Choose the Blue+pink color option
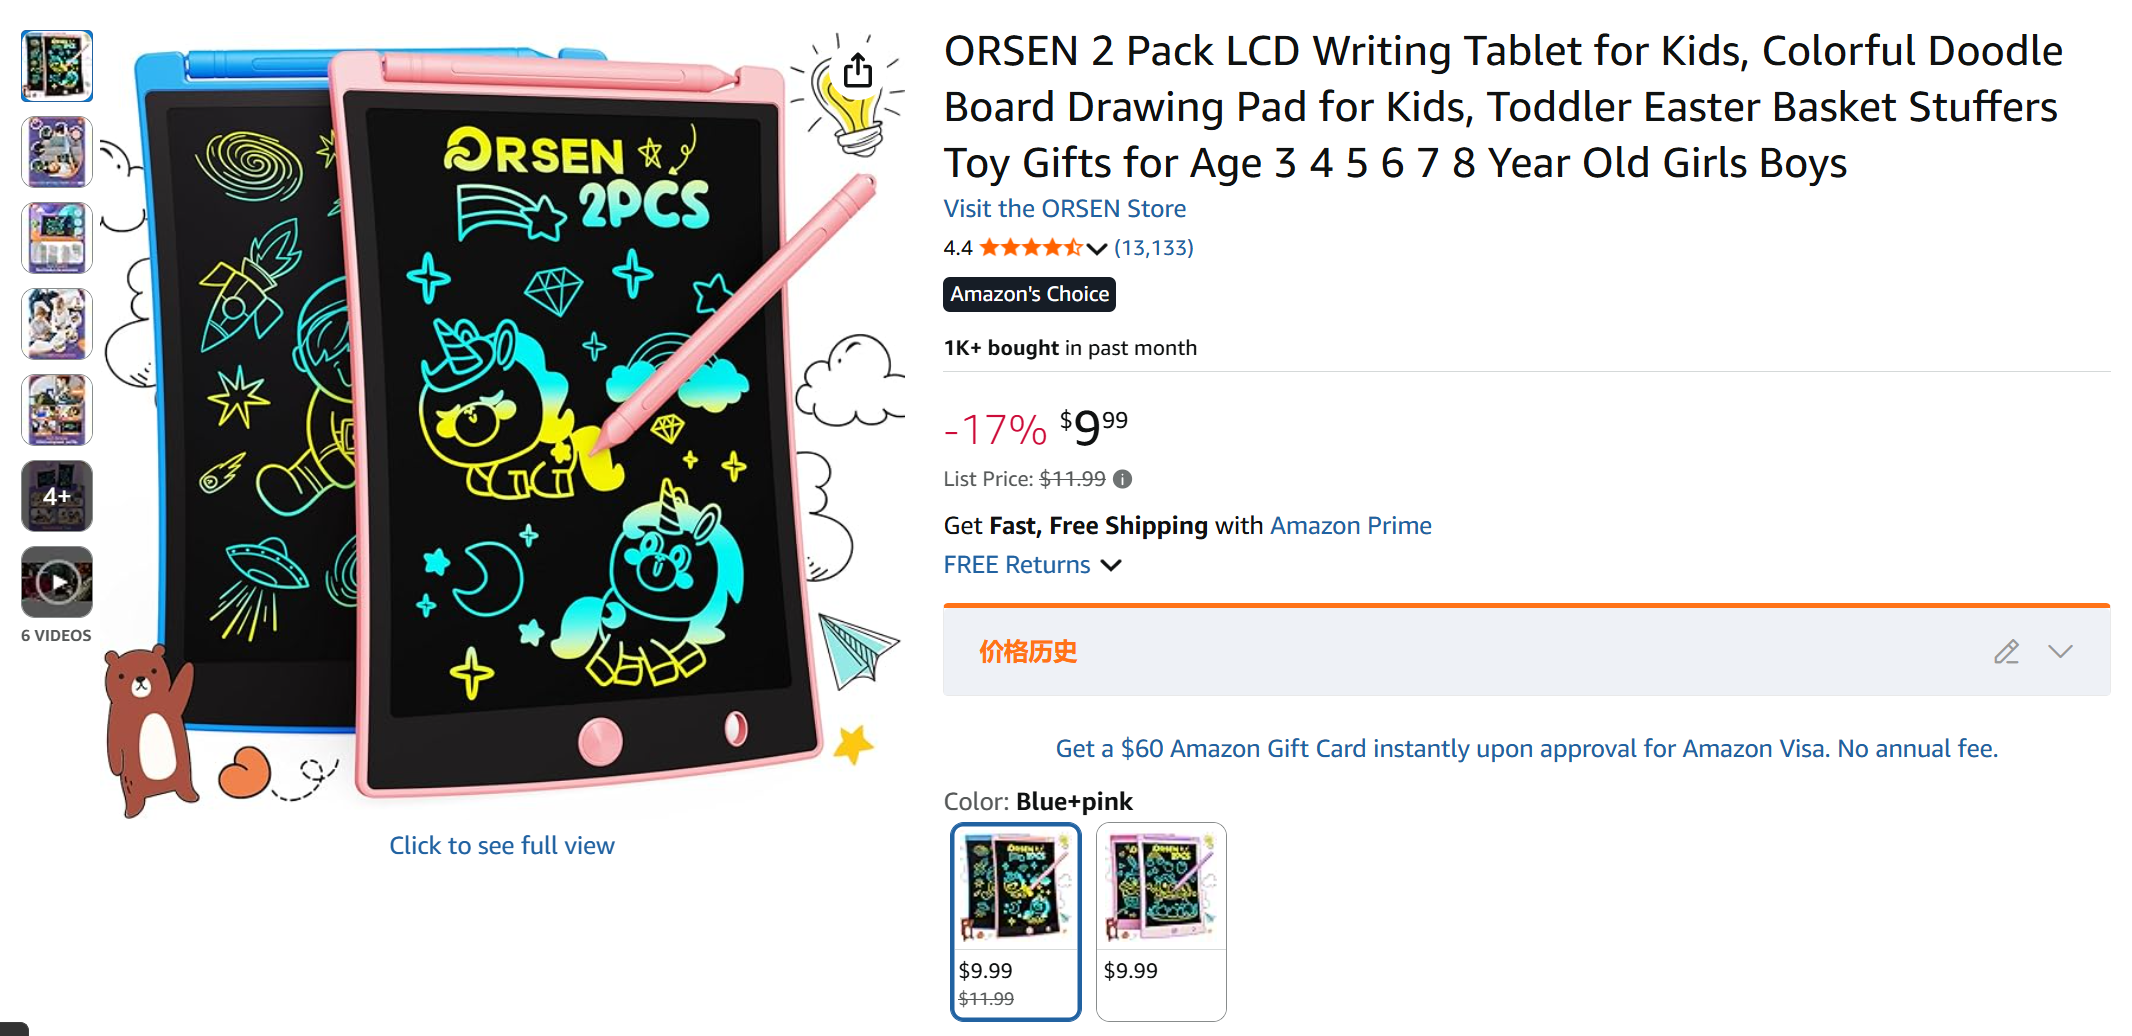 1015,920
